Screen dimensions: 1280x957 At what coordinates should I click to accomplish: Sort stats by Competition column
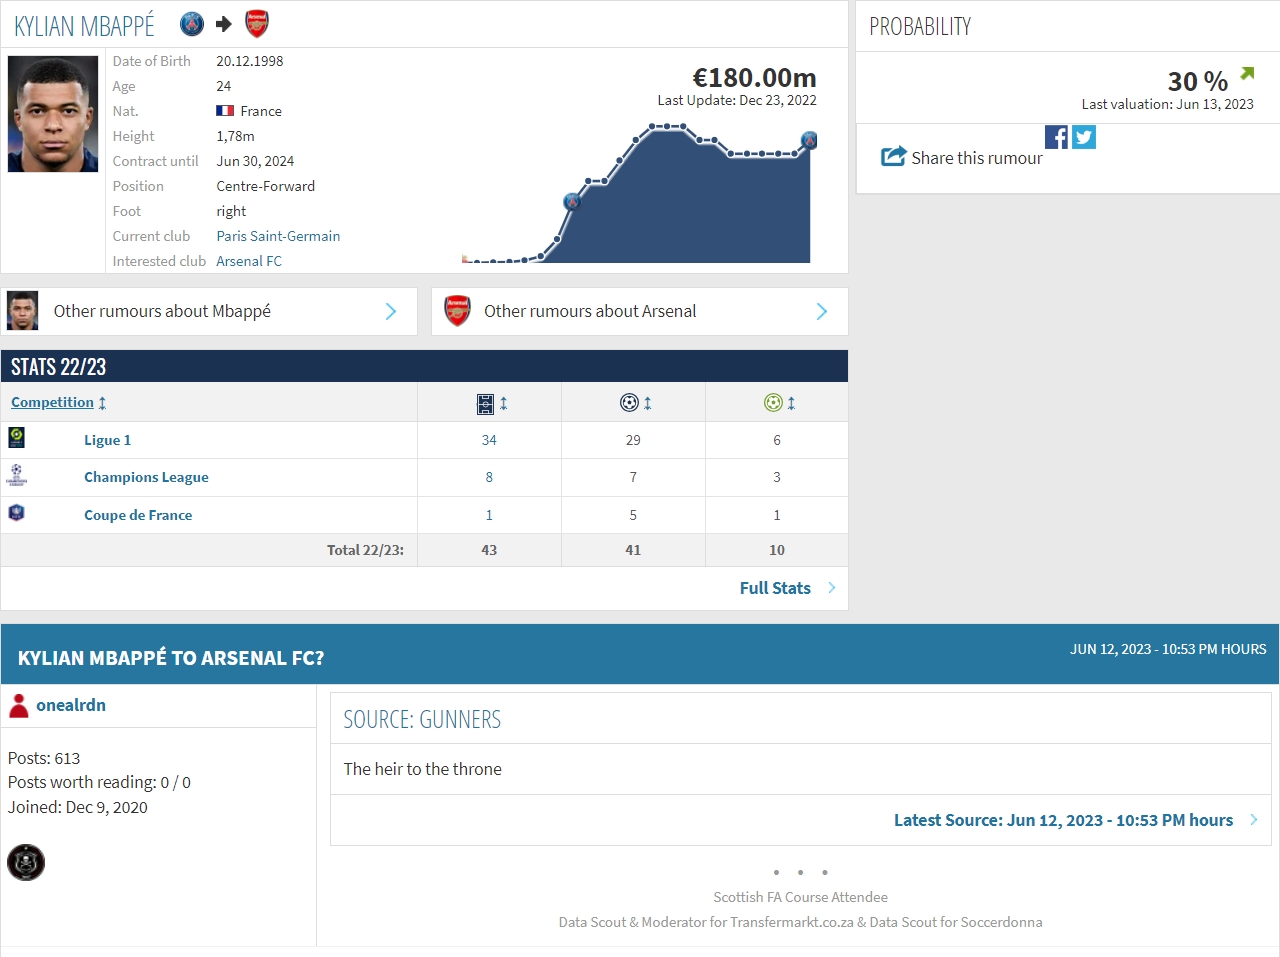52,402
